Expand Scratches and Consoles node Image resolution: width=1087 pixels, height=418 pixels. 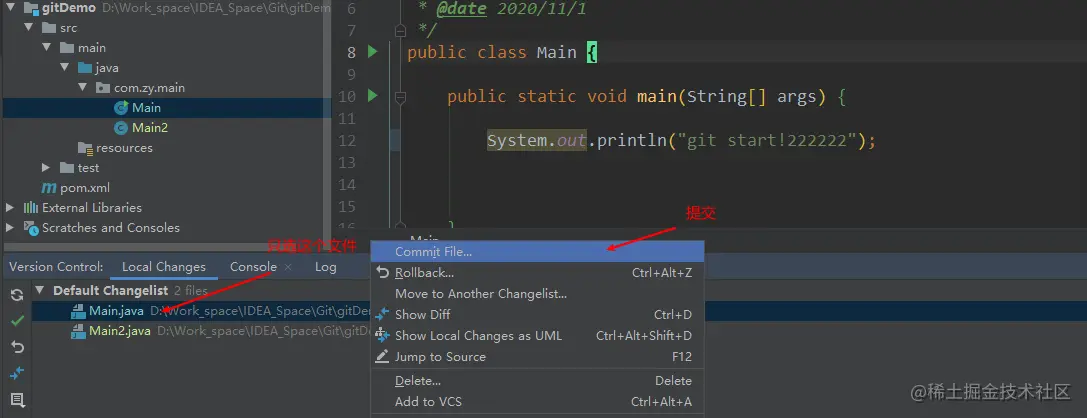point(10,227)
